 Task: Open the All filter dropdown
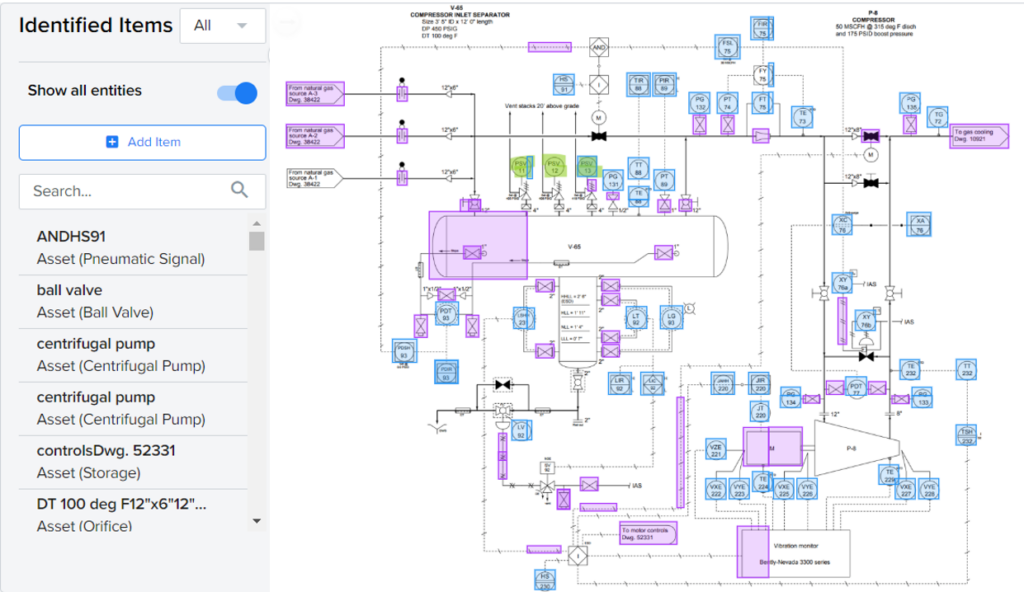(222, 25)
